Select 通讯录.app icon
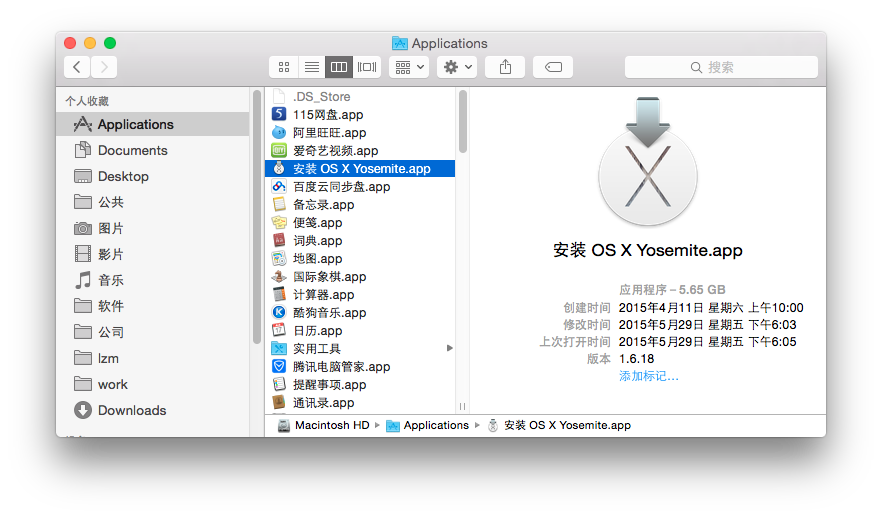 click(x=279, y=402)
